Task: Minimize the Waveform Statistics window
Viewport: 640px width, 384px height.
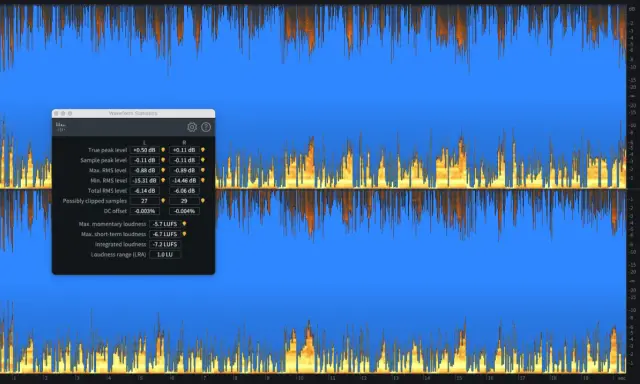Action: coord(63,113)
